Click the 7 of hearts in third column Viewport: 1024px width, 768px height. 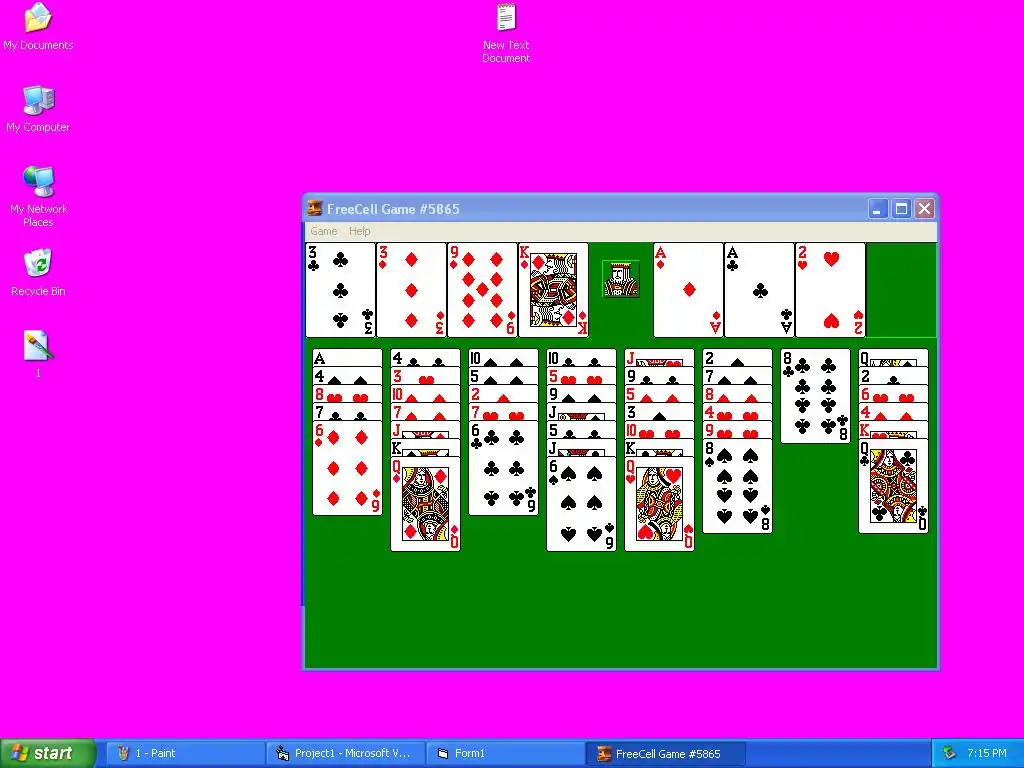click(504, 412)
